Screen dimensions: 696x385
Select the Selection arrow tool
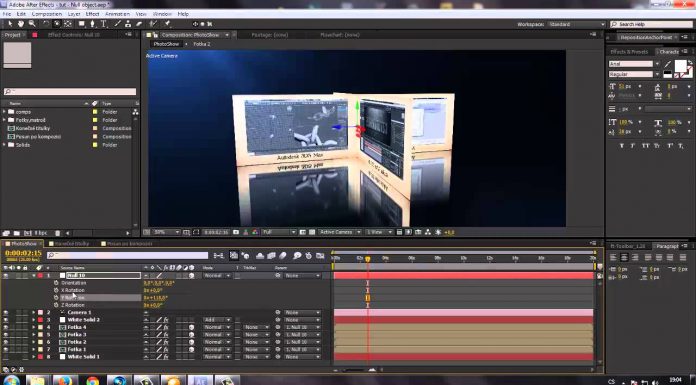[10, 24]
